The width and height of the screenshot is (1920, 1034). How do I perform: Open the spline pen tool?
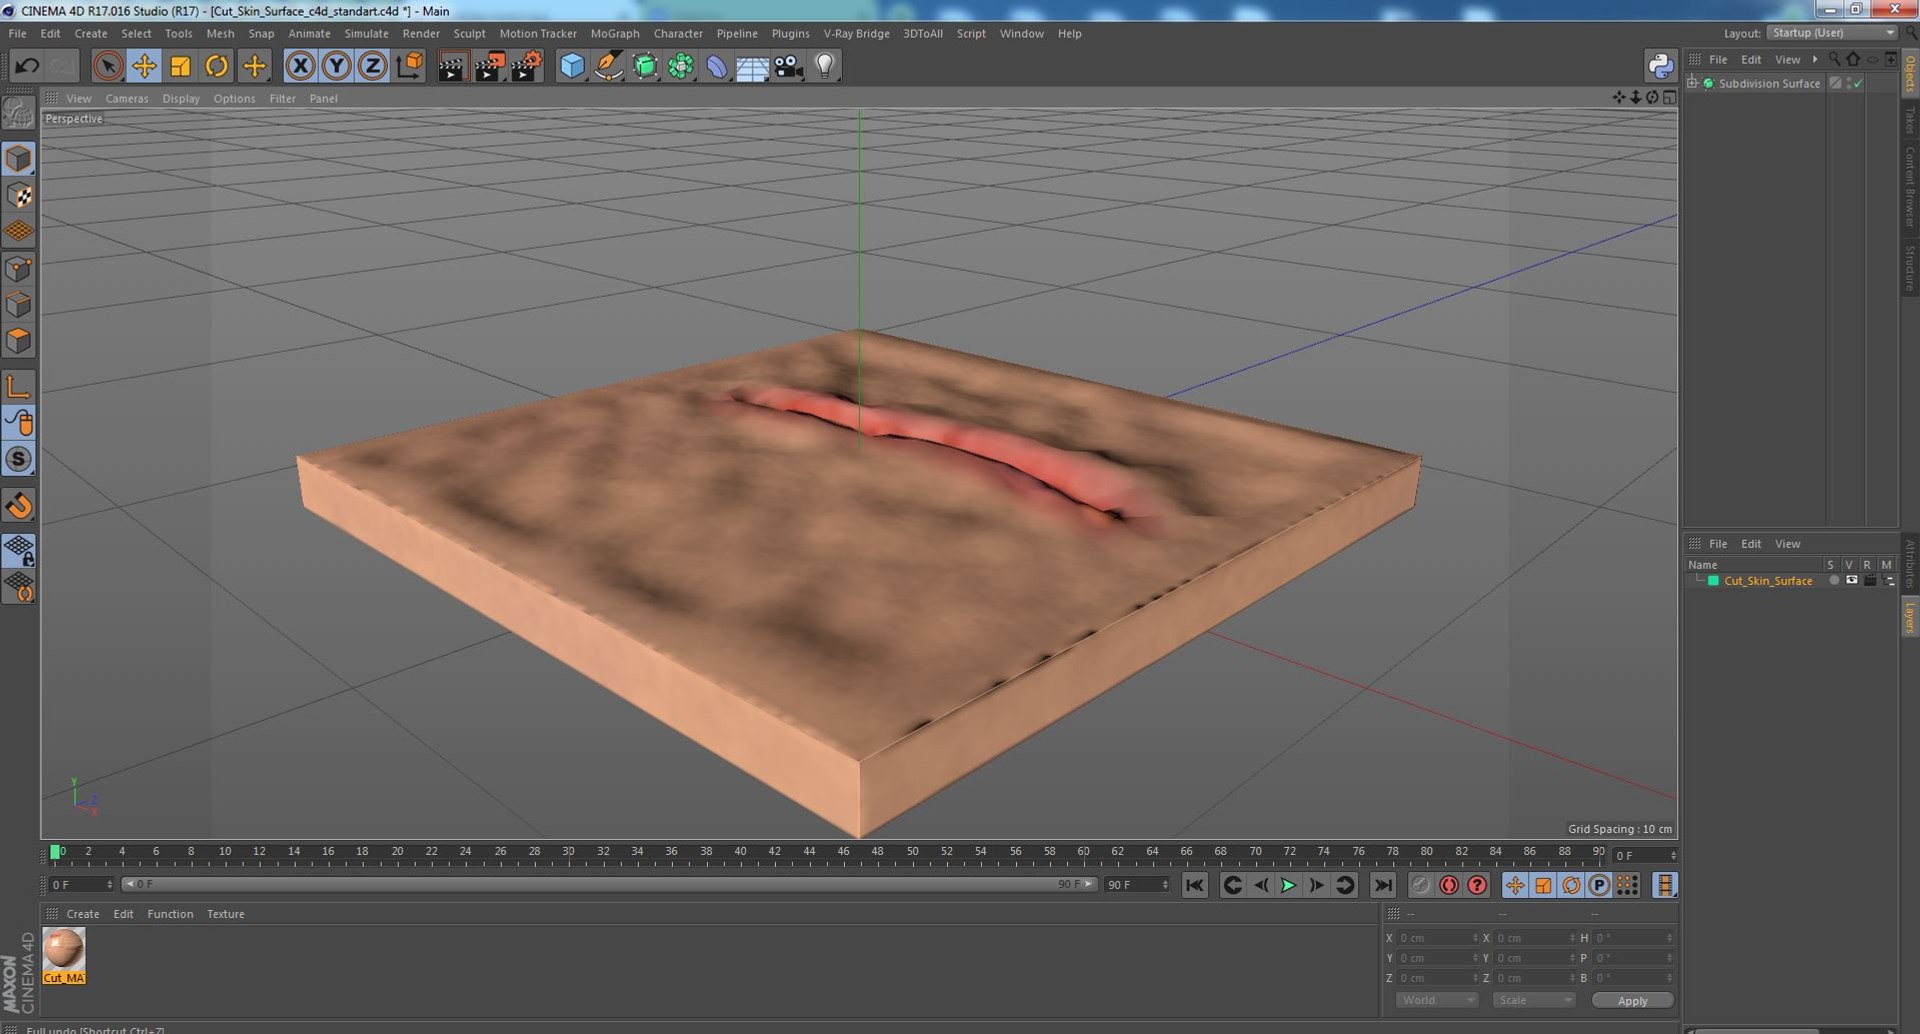(x=608, y=67)
